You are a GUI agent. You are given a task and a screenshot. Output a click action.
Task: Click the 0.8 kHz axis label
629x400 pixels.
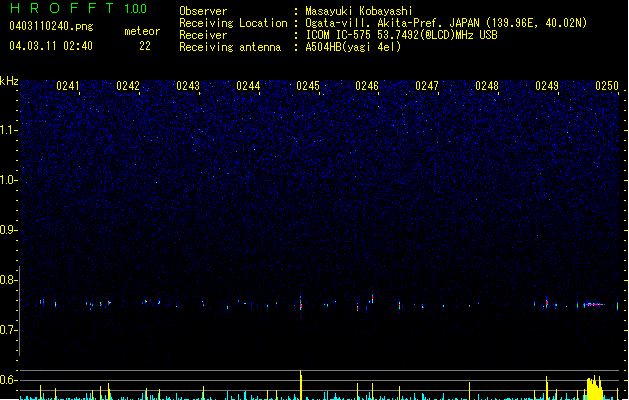pos(8,280)
